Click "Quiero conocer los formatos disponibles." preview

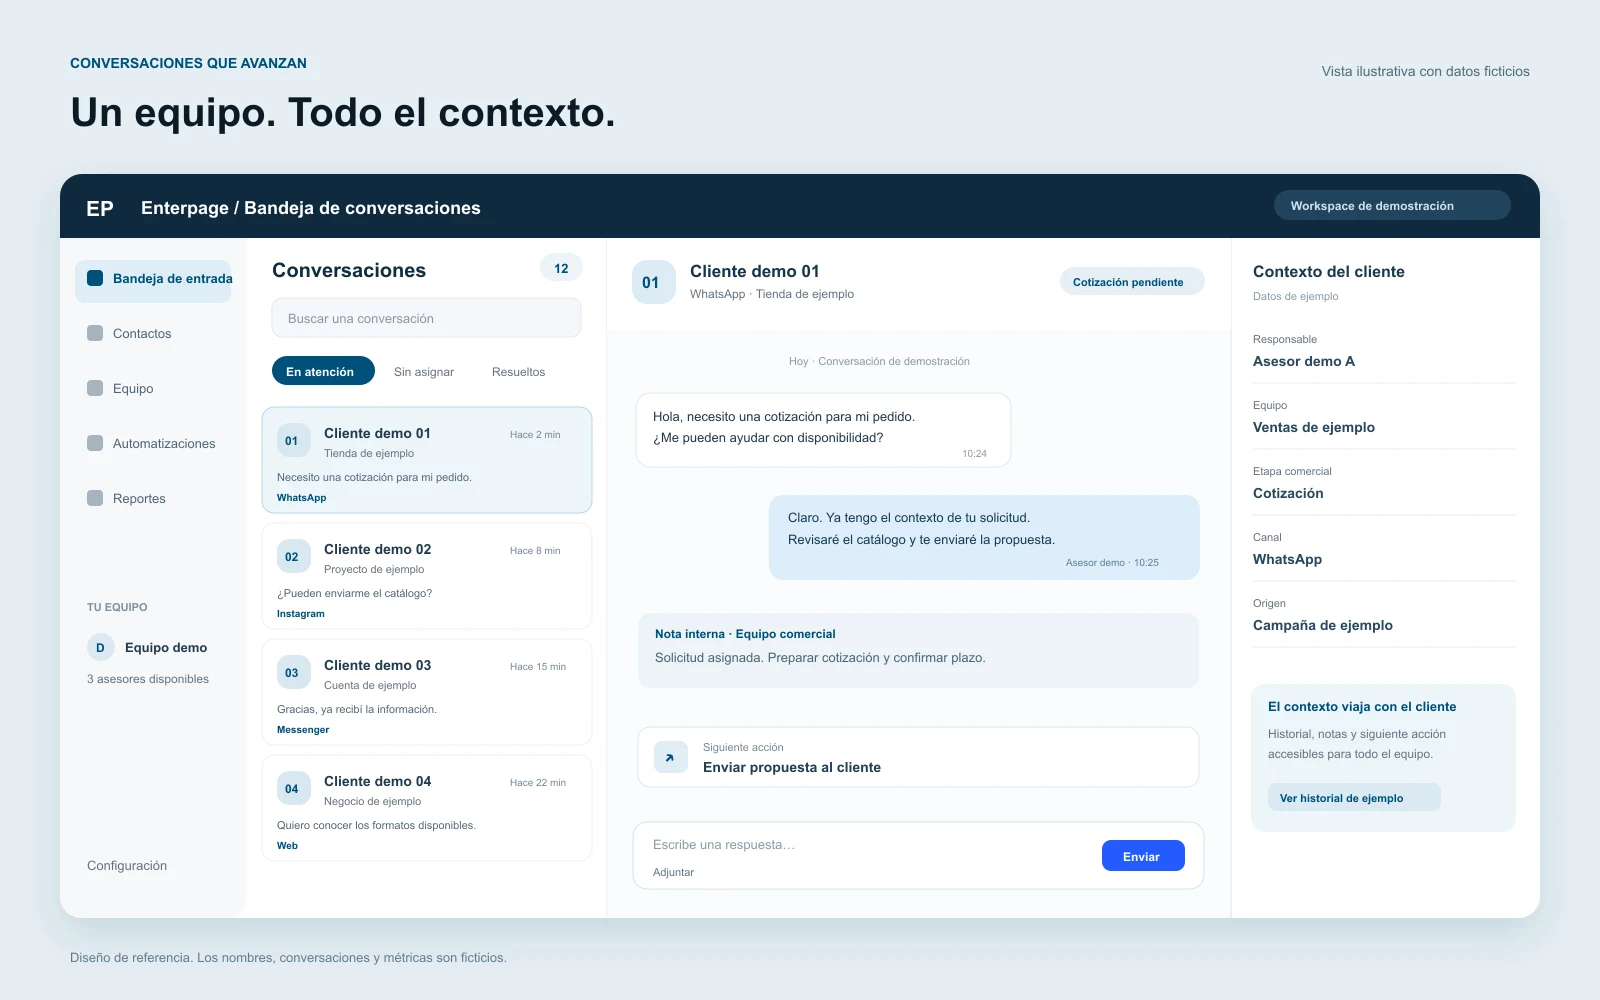click(x=376, y=825)
